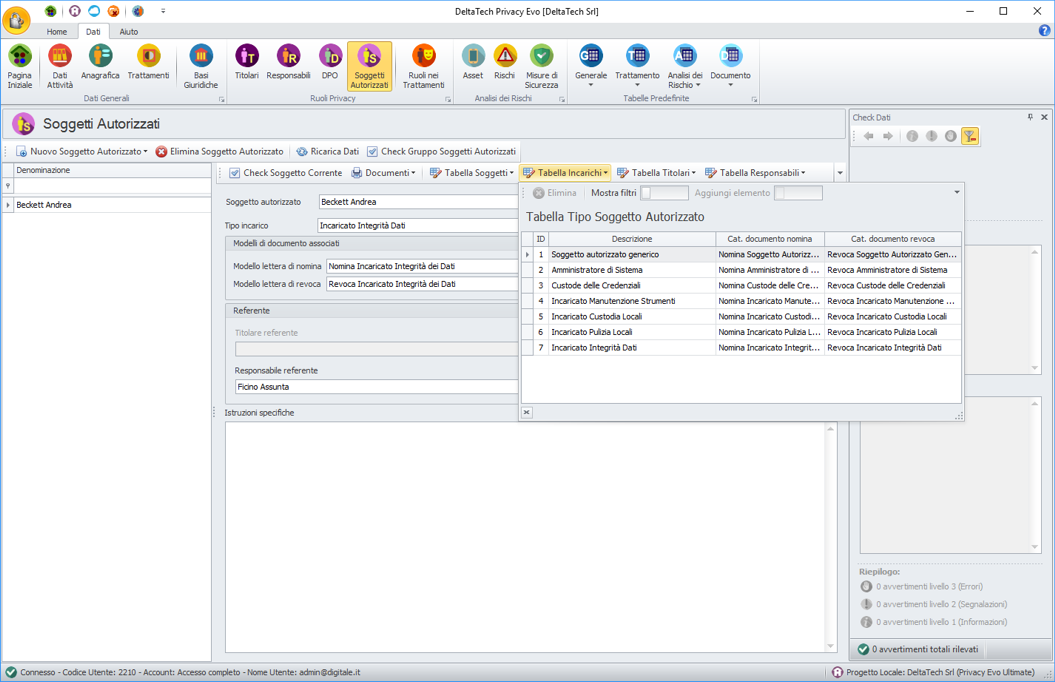
Task: Select Incaricato Integrità Dati table row
Action: pyautogui.click(x=741, y=348)
